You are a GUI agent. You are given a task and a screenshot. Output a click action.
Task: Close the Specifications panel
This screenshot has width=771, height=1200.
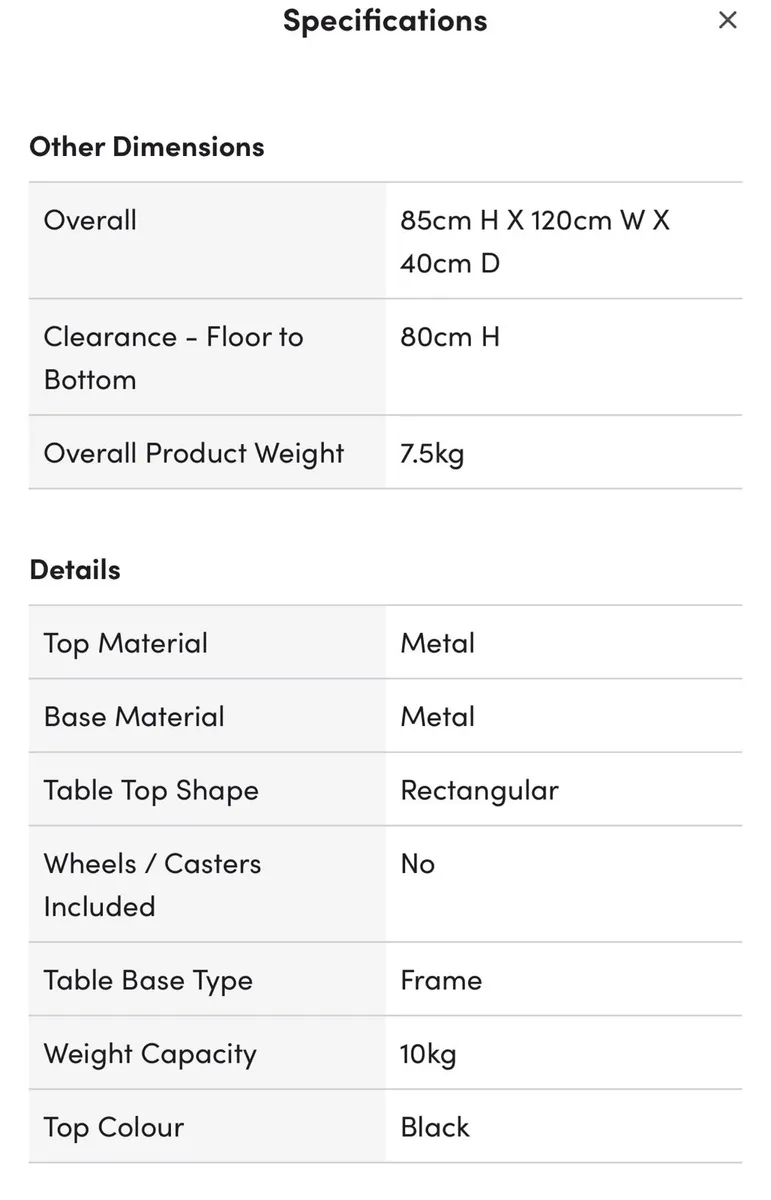728,20
